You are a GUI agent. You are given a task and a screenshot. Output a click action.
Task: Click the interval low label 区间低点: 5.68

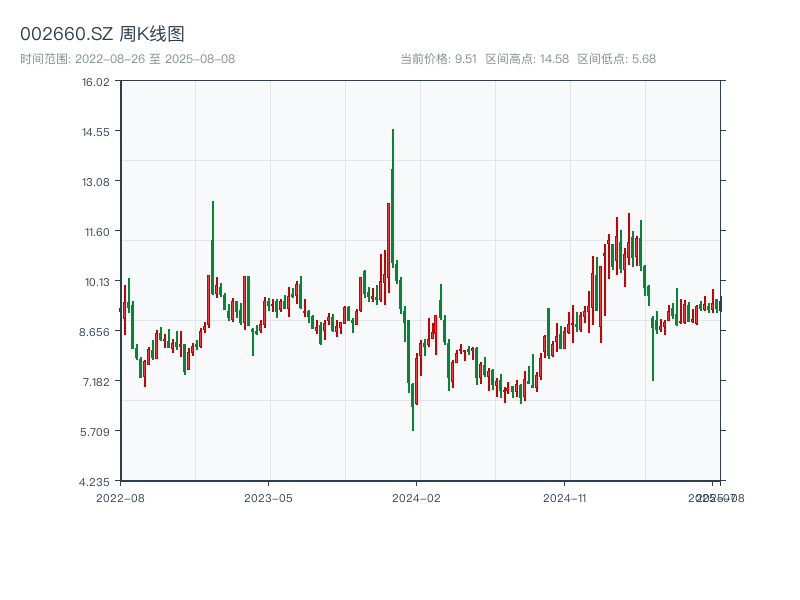[x=617, y=59]
